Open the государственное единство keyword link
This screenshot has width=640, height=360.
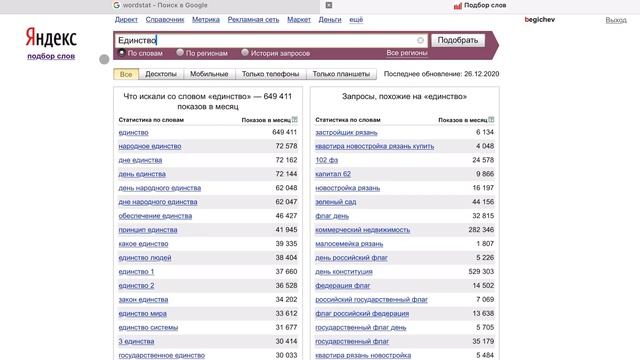[162, 355]
